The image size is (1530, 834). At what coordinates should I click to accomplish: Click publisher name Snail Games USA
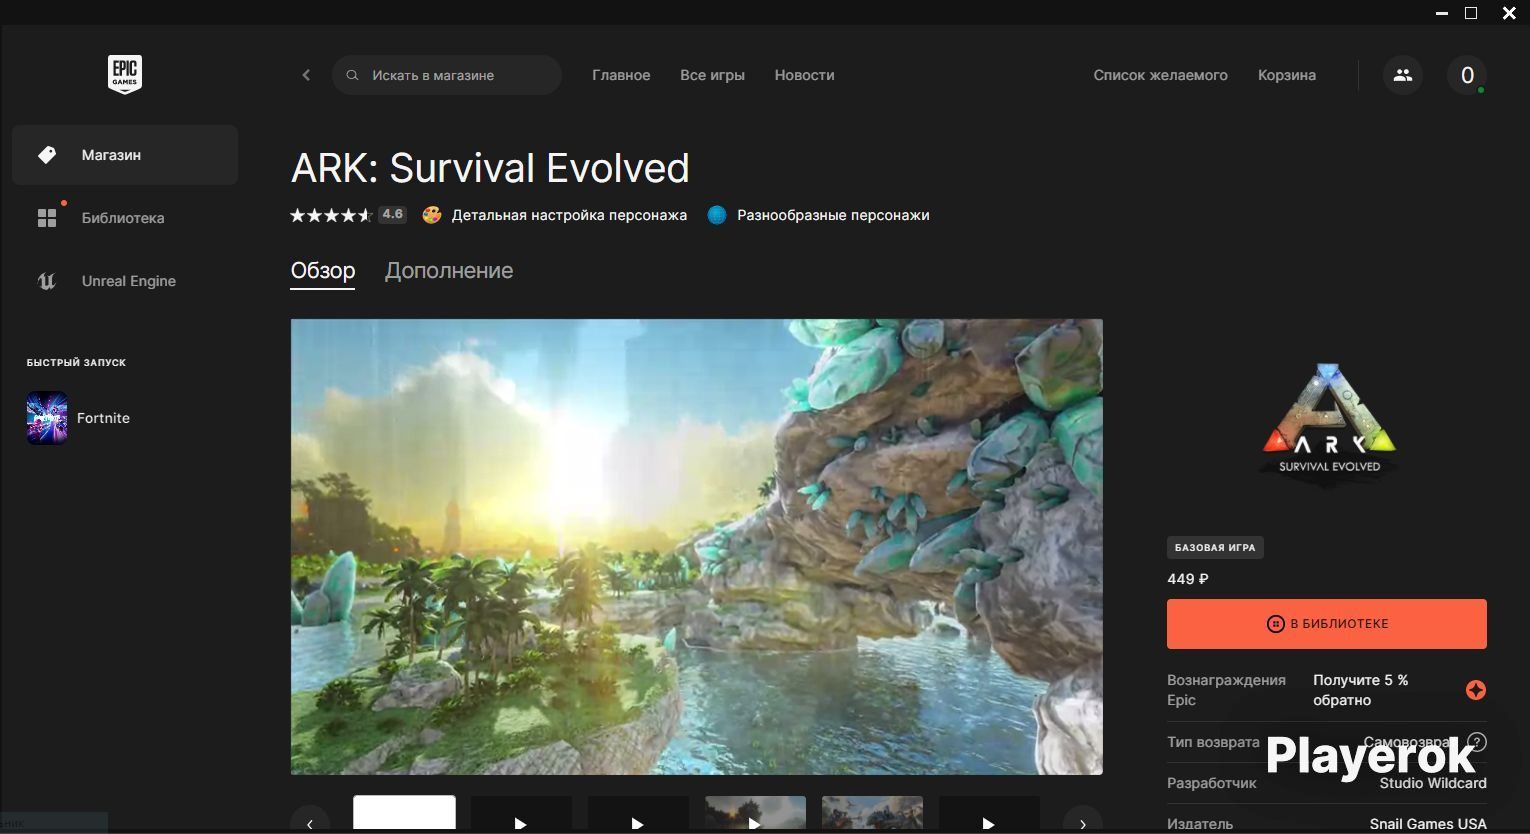[x=1428, y=824]
